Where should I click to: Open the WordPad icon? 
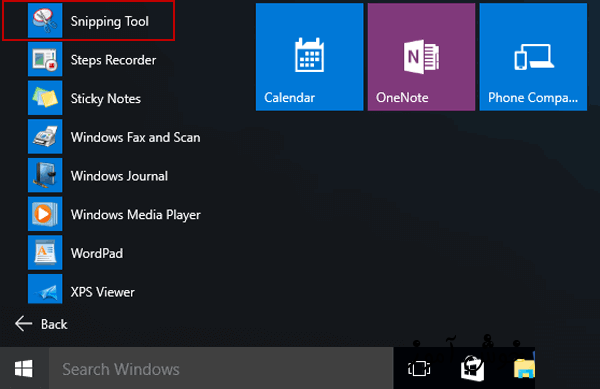[x=45, y=252]
